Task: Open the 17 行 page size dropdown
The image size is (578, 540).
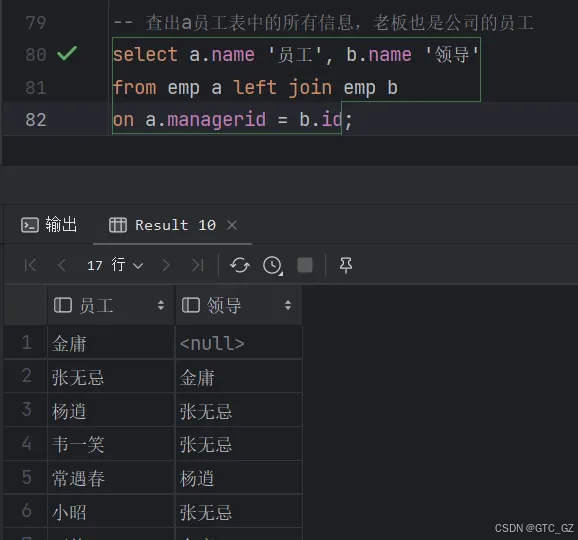Action: click(x=115, y=265)
